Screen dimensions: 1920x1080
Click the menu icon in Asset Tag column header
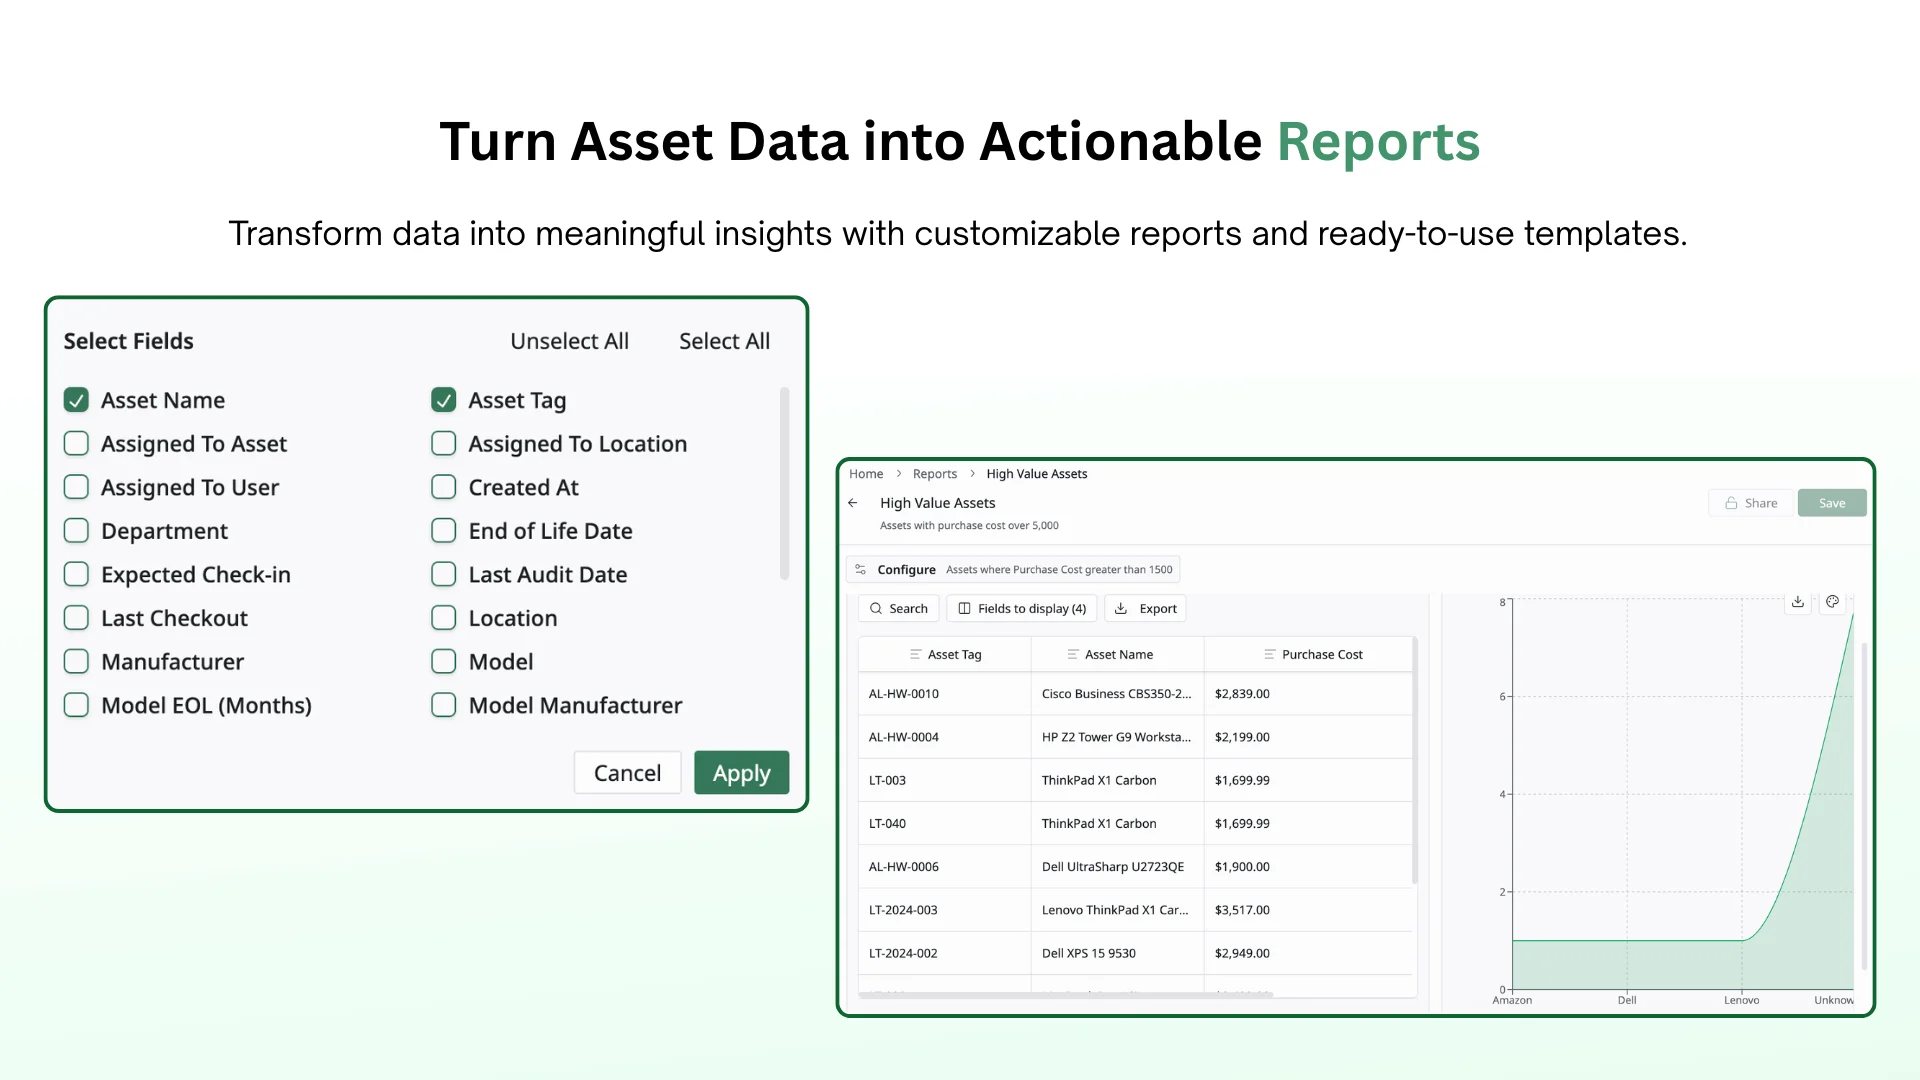pos(915,655)
